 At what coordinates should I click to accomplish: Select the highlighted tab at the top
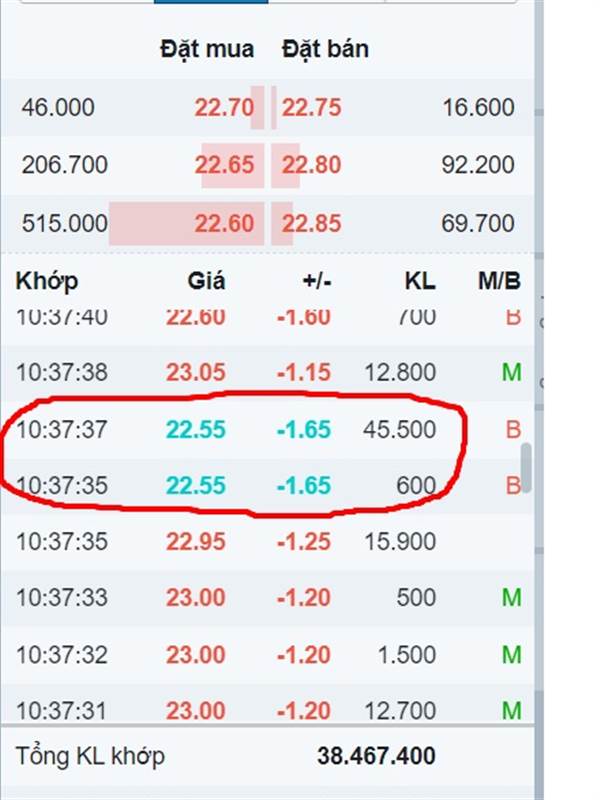(x=211, y=2)
